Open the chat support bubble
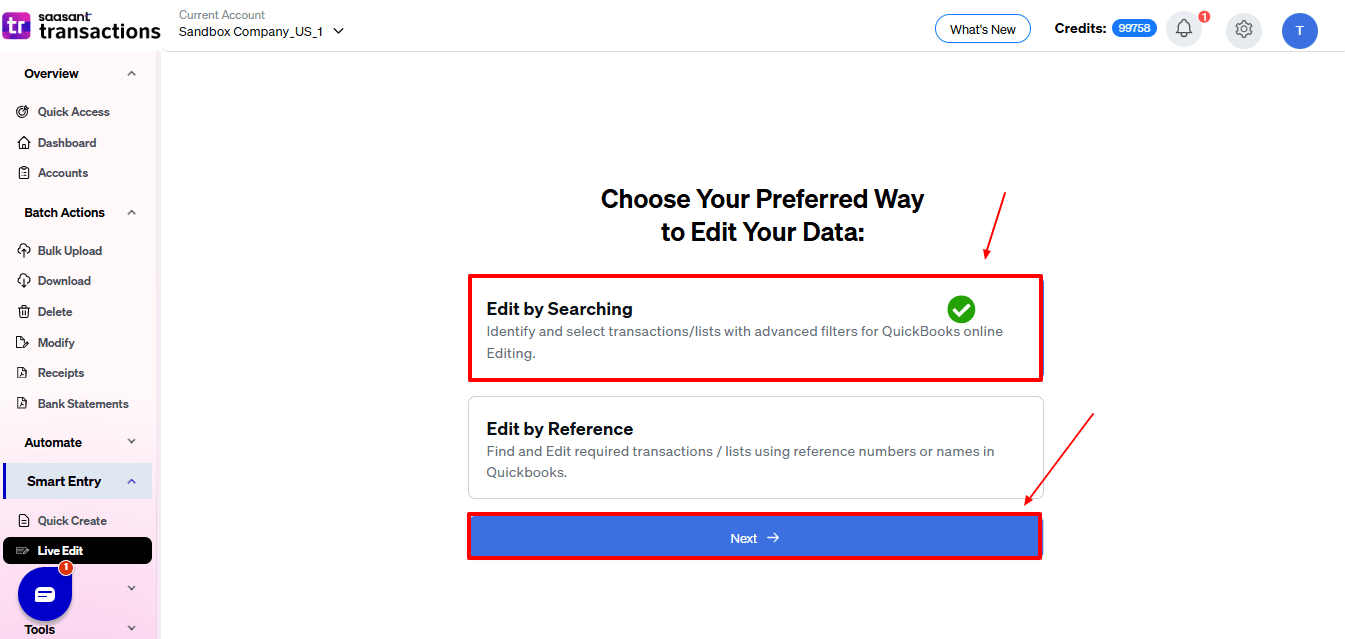This screenshot has width=1345, height=639. (43, 593)
